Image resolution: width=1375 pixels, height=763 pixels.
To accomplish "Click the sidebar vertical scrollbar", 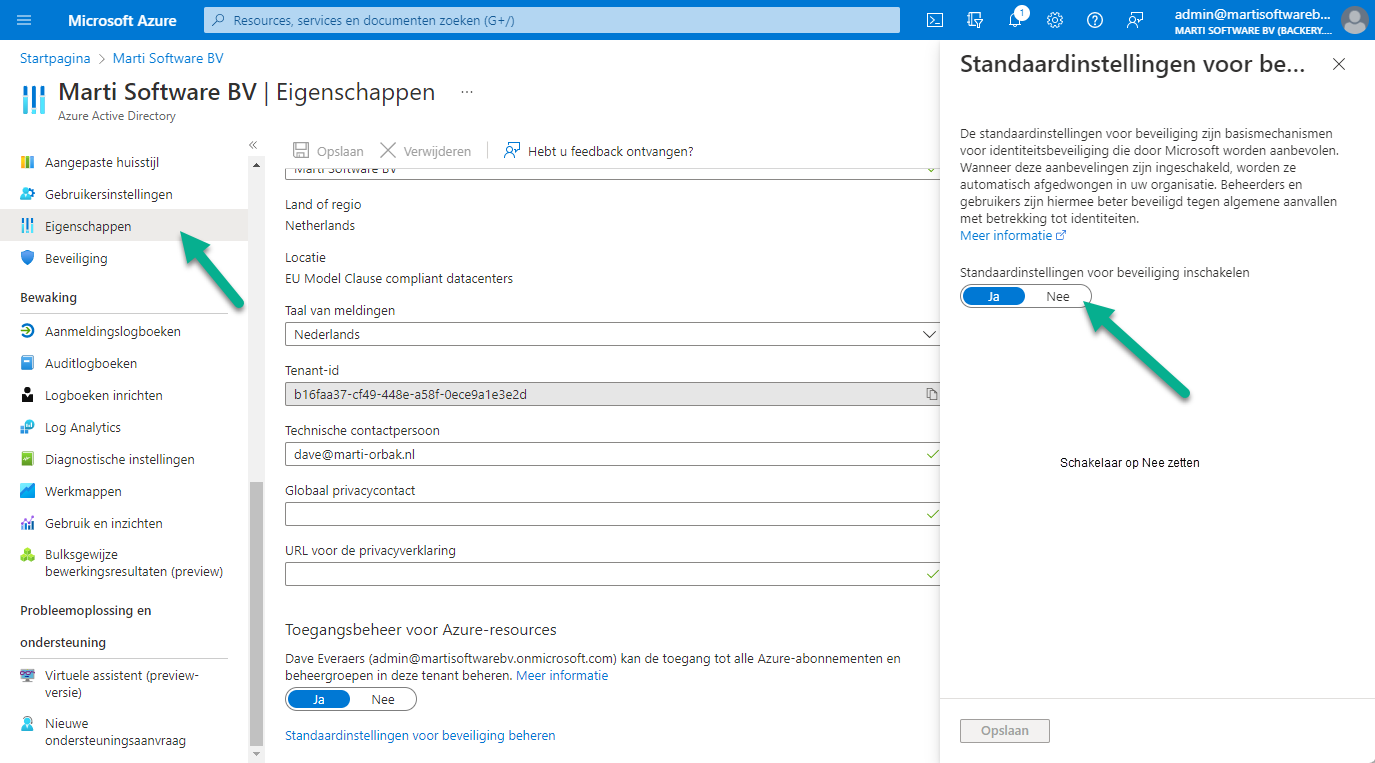I will click(256, 615).
